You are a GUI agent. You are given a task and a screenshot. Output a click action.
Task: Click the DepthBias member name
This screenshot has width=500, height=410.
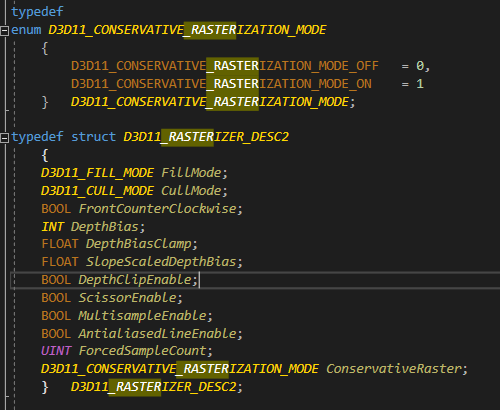(x=105, y=227)
